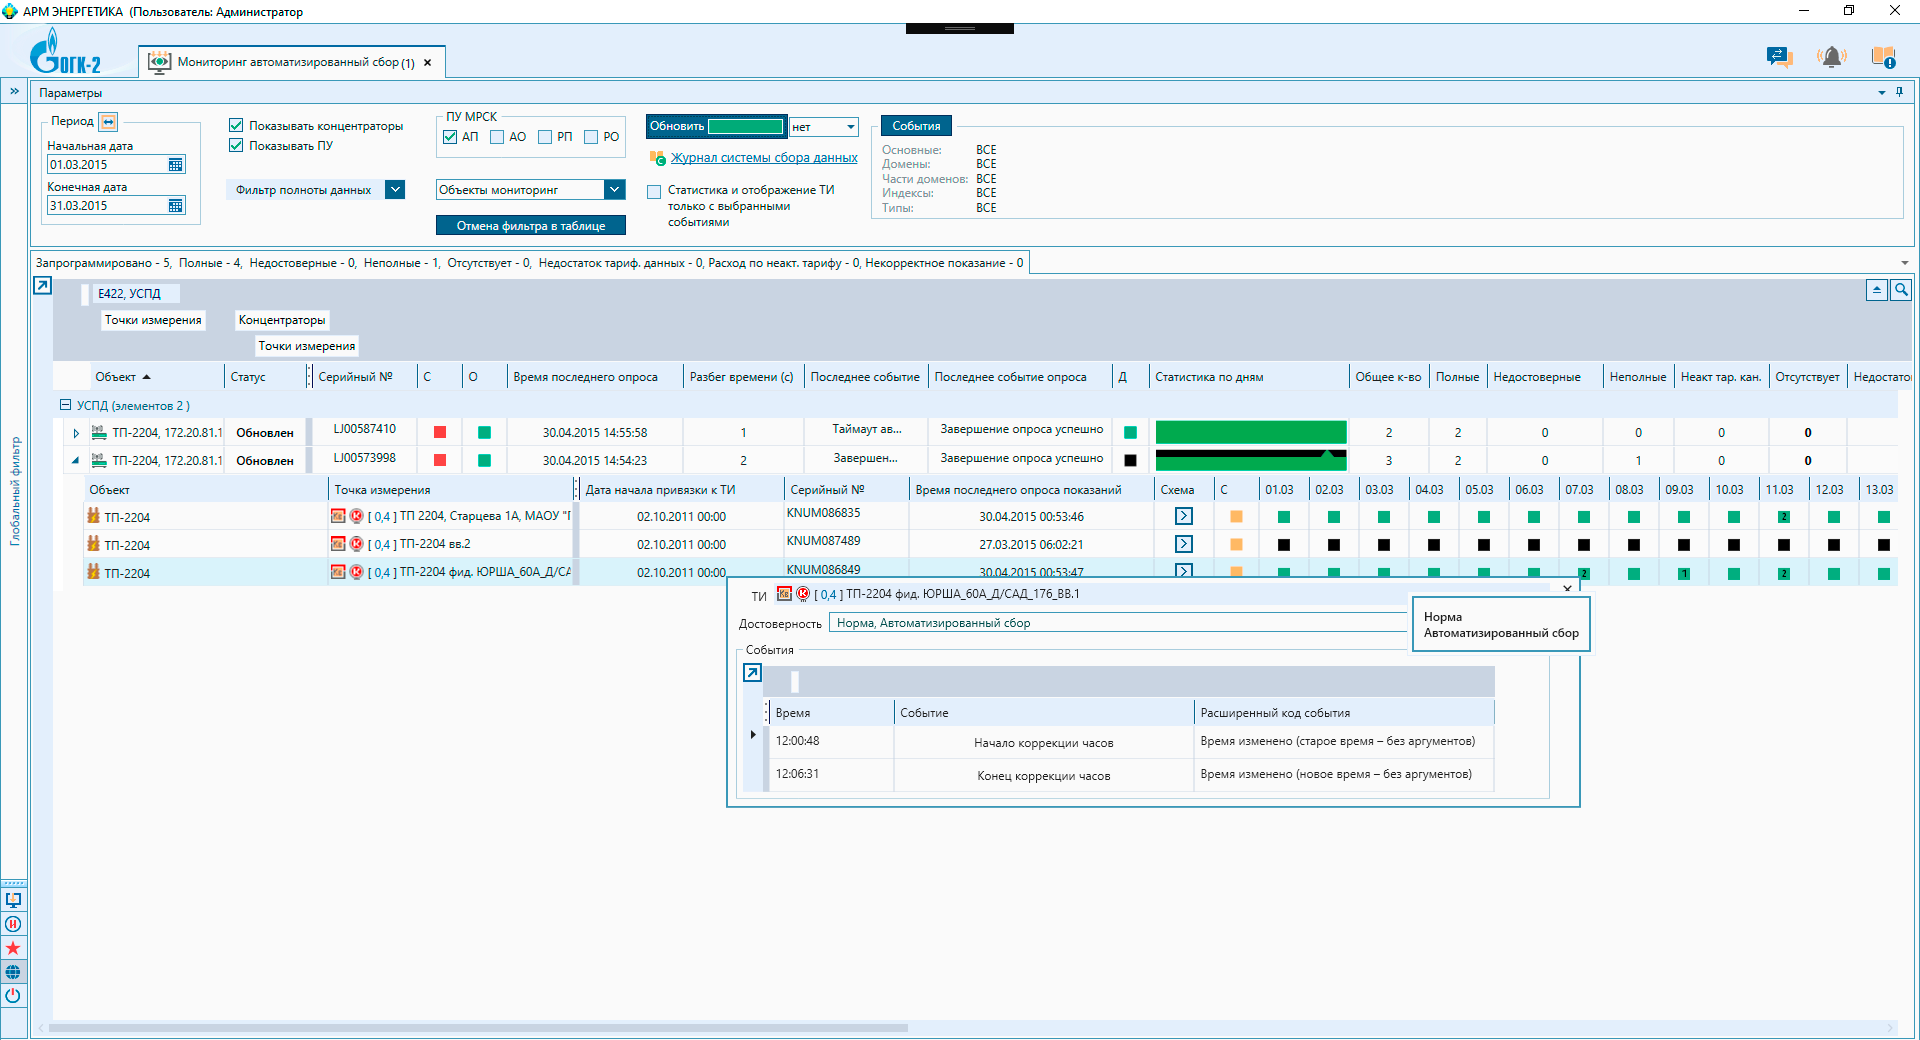
Task: Switch to События tab
Action: (916, 126)
